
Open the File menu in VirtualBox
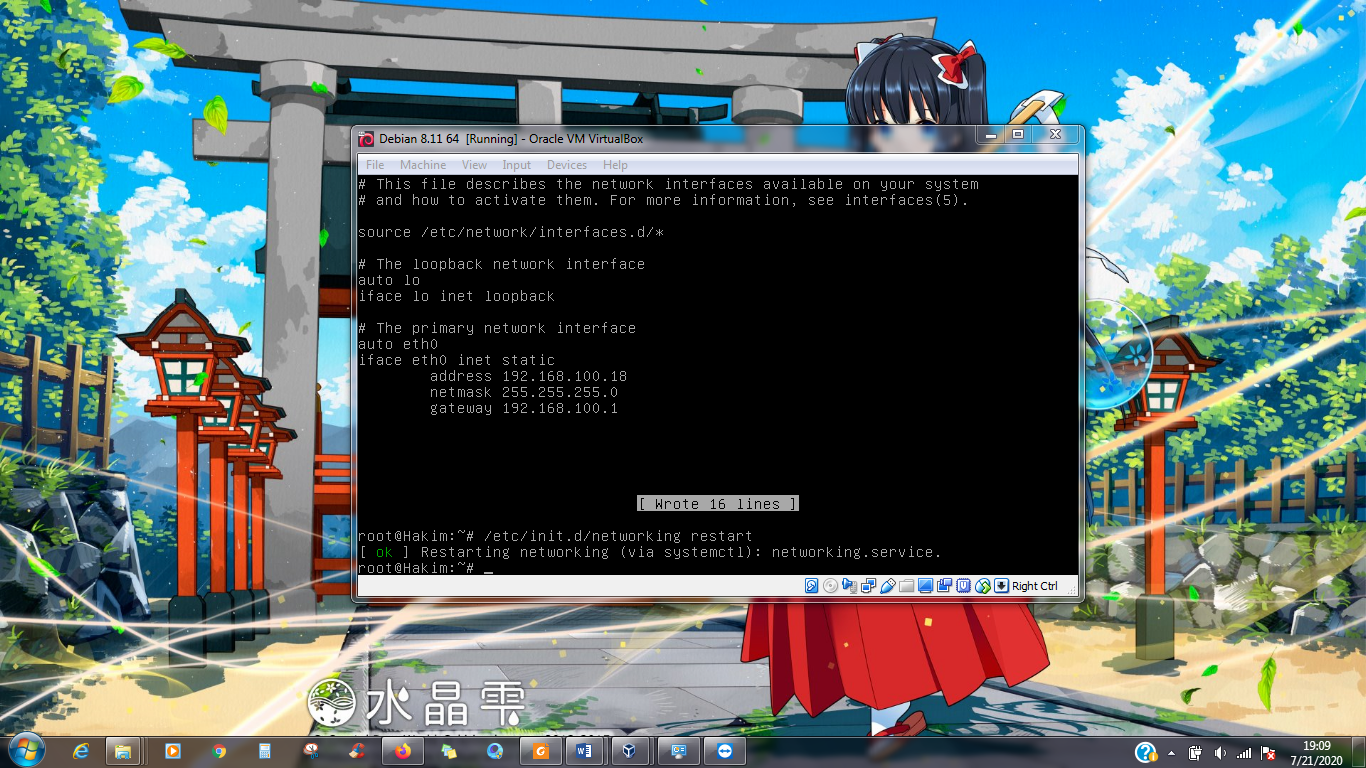(x=375, y=165)
